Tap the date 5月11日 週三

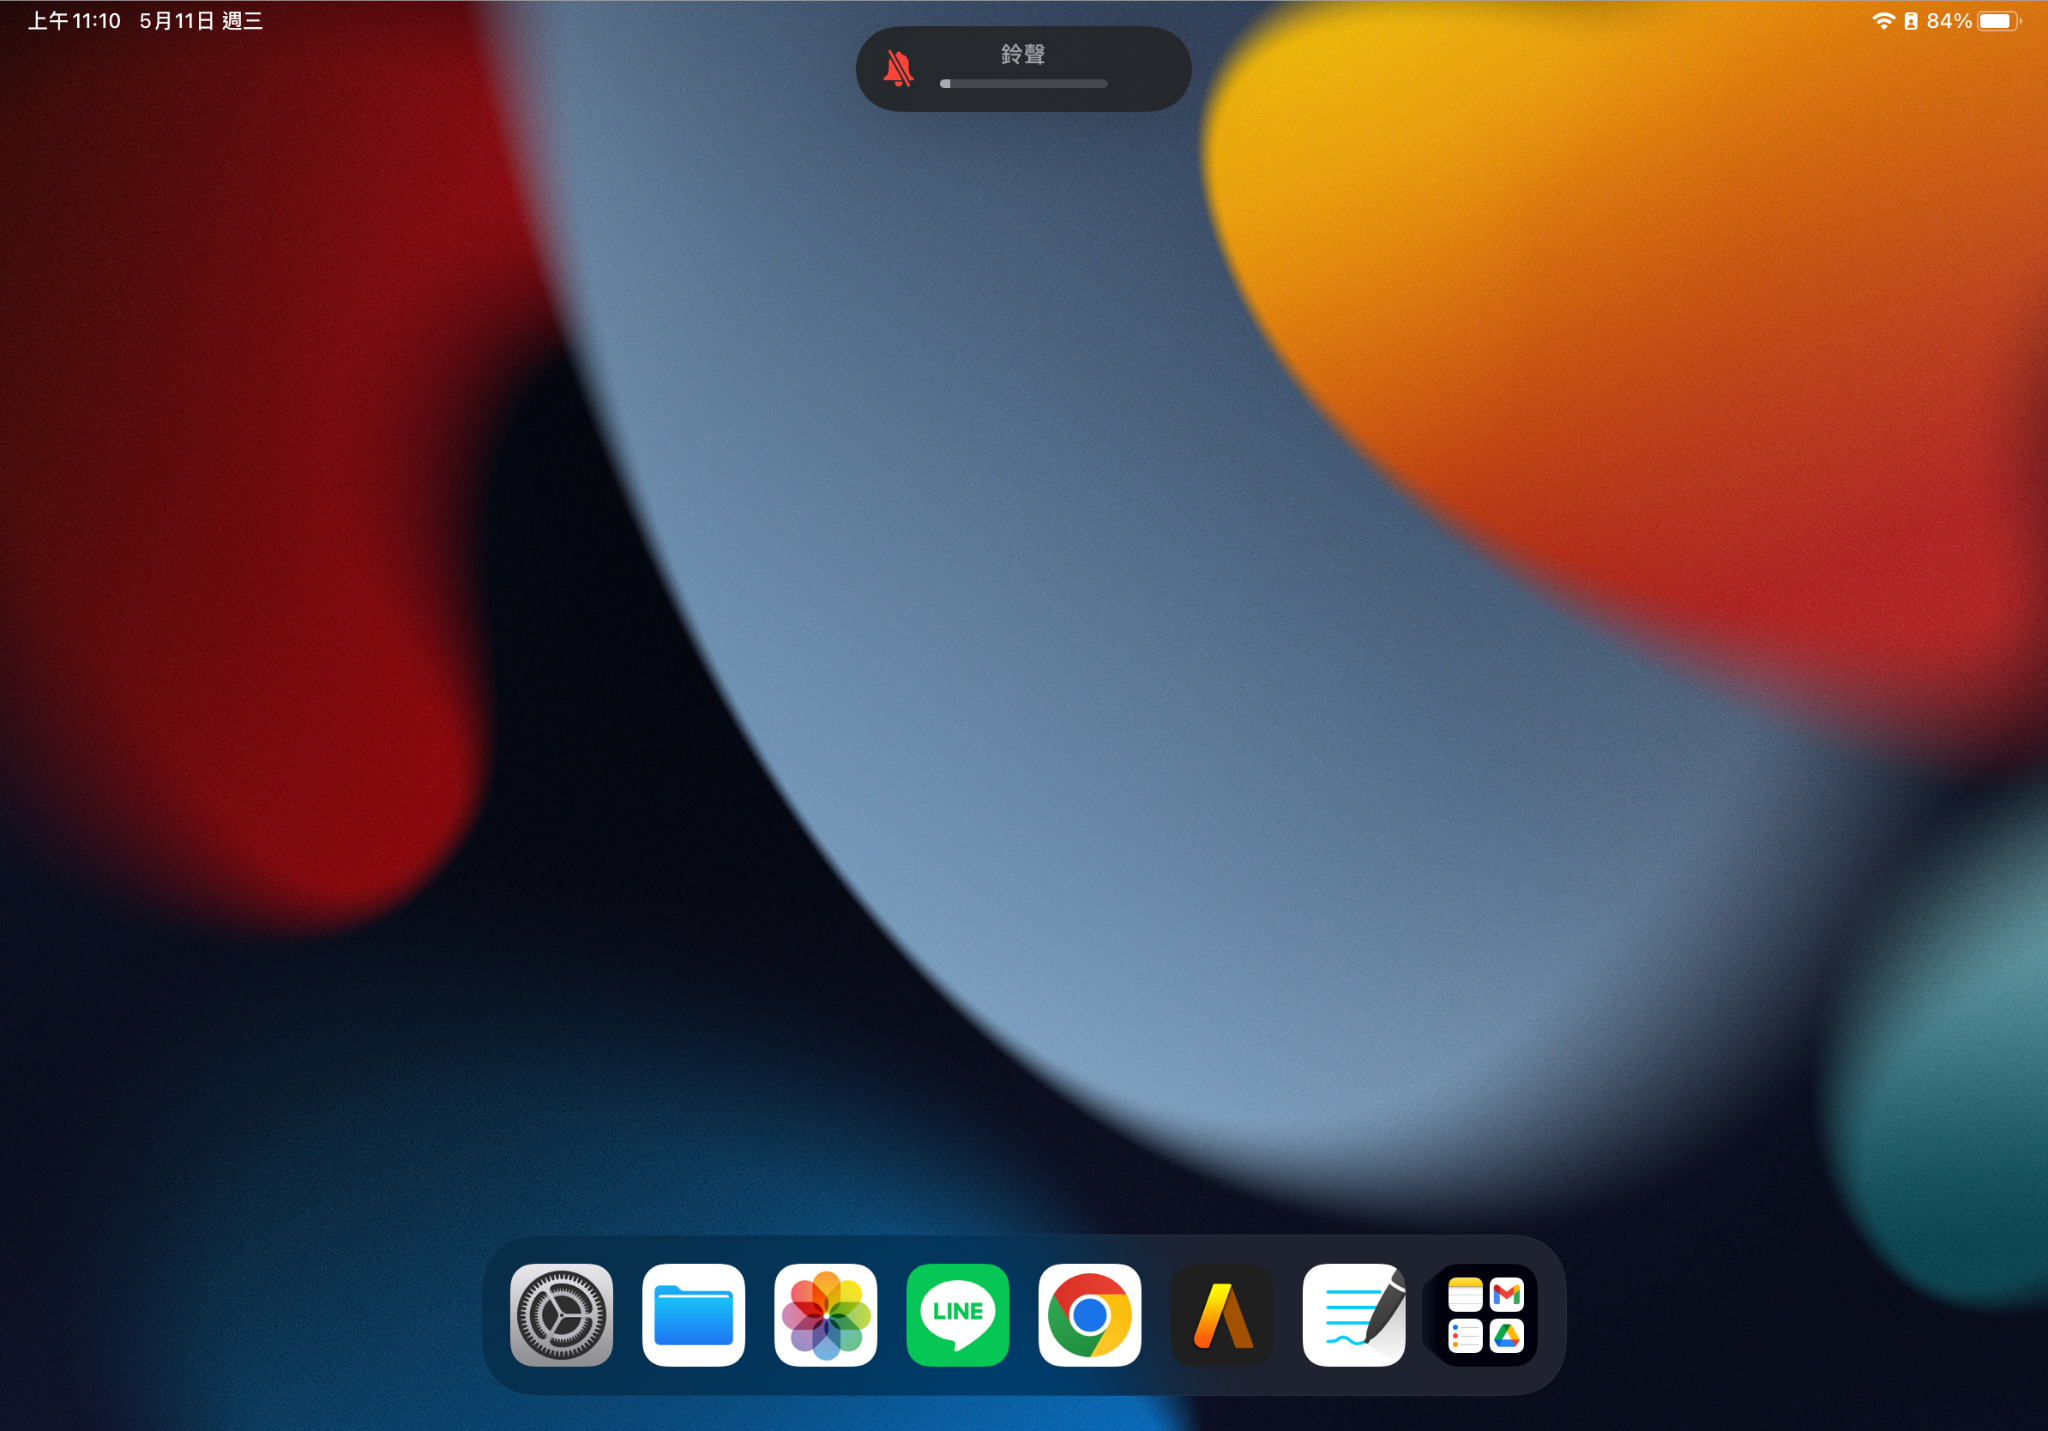point(201,21)
